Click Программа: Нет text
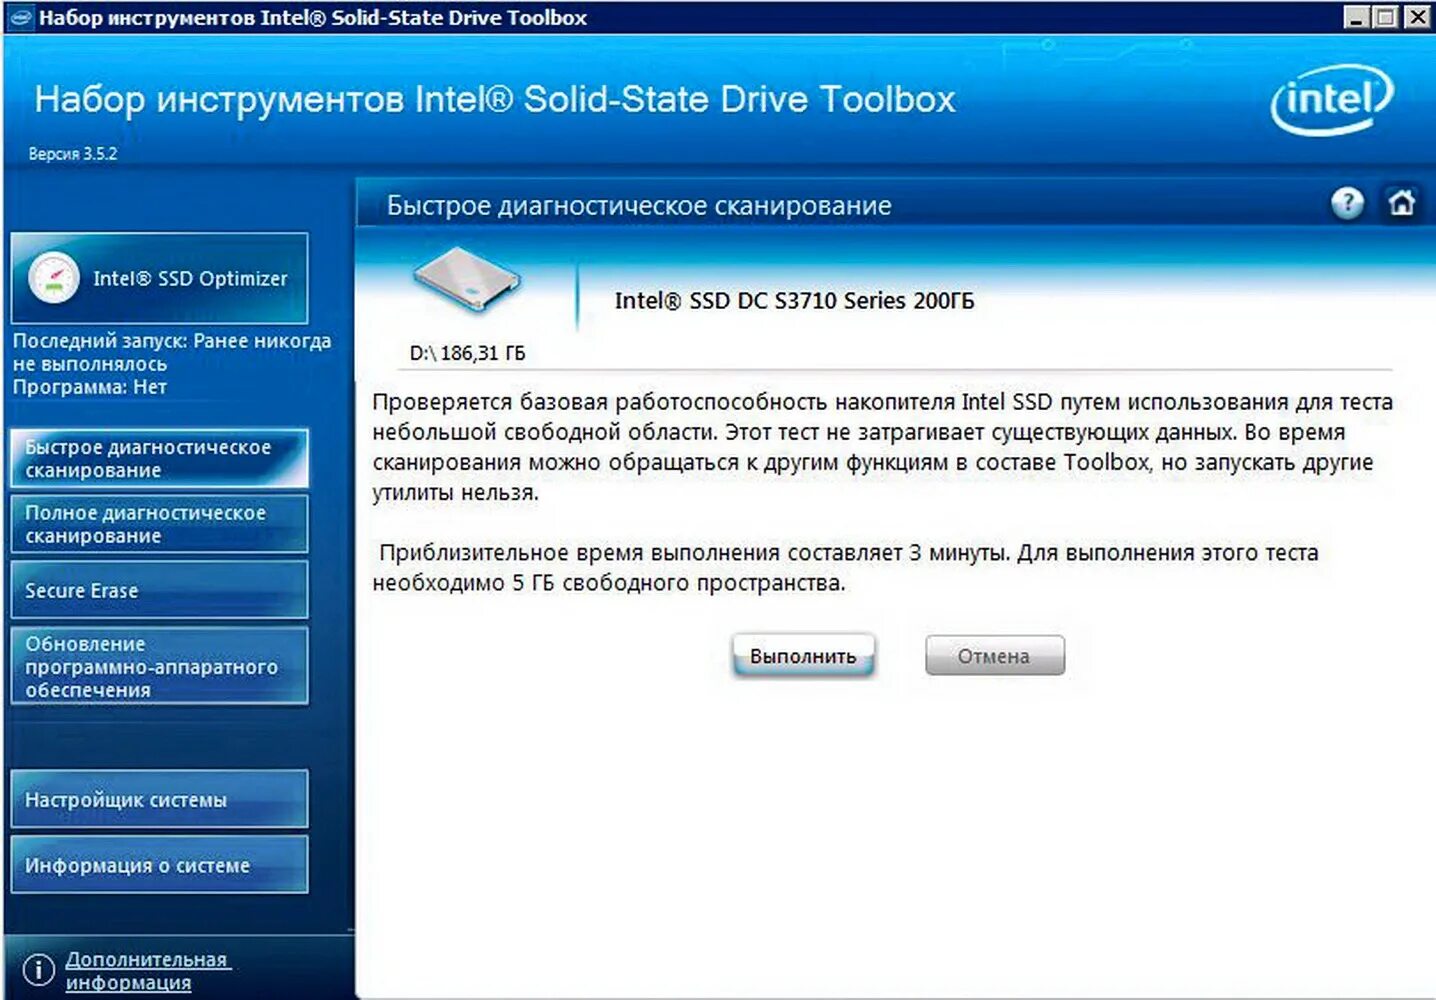This screenshot has width=1436, height=1000. coord(90,387)
